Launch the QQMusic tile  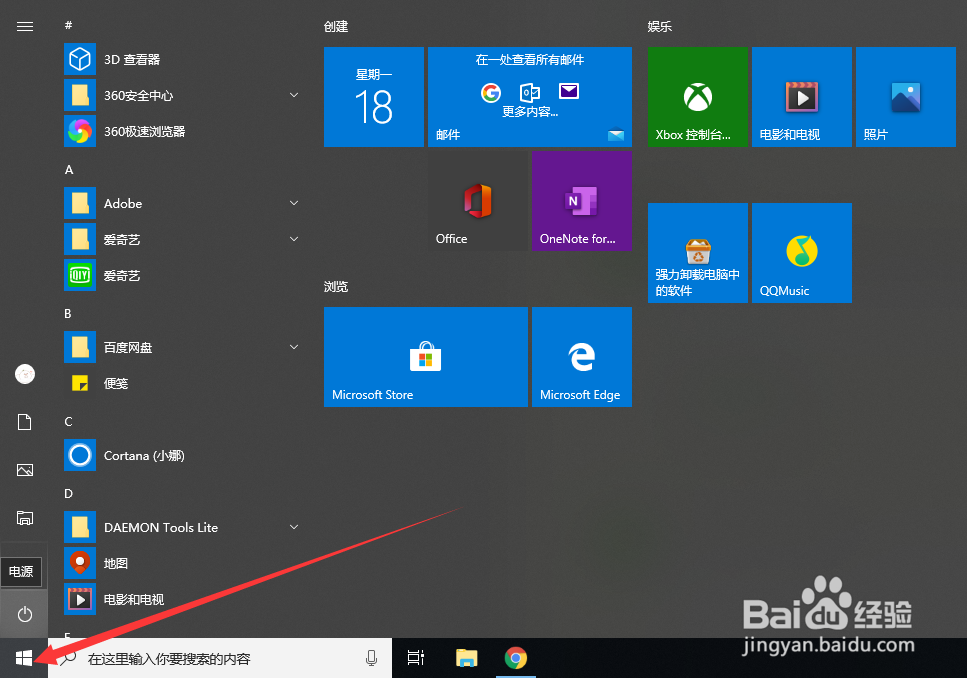pos(802,253)
